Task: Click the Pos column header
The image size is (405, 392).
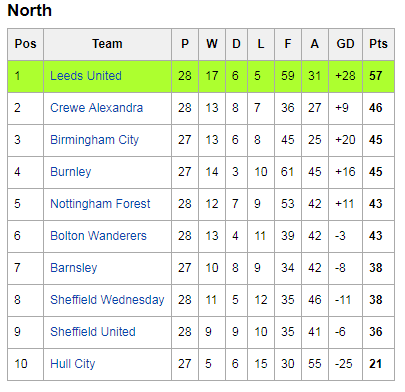Action: tap(25, 44)
